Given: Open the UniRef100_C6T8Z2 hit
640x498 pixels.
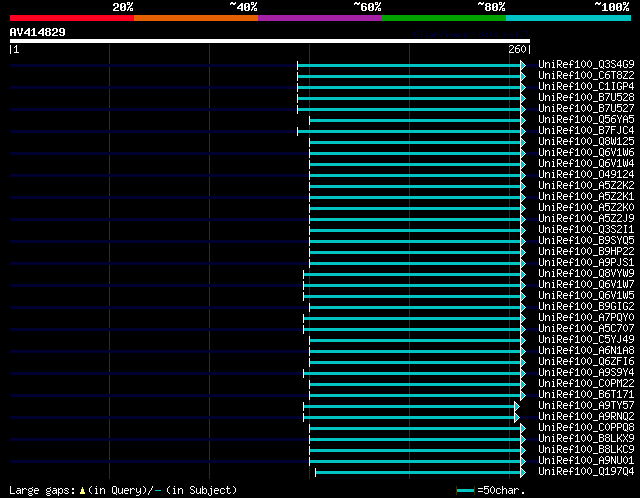Looking at the screenshot, I should [x=586, y=75].
